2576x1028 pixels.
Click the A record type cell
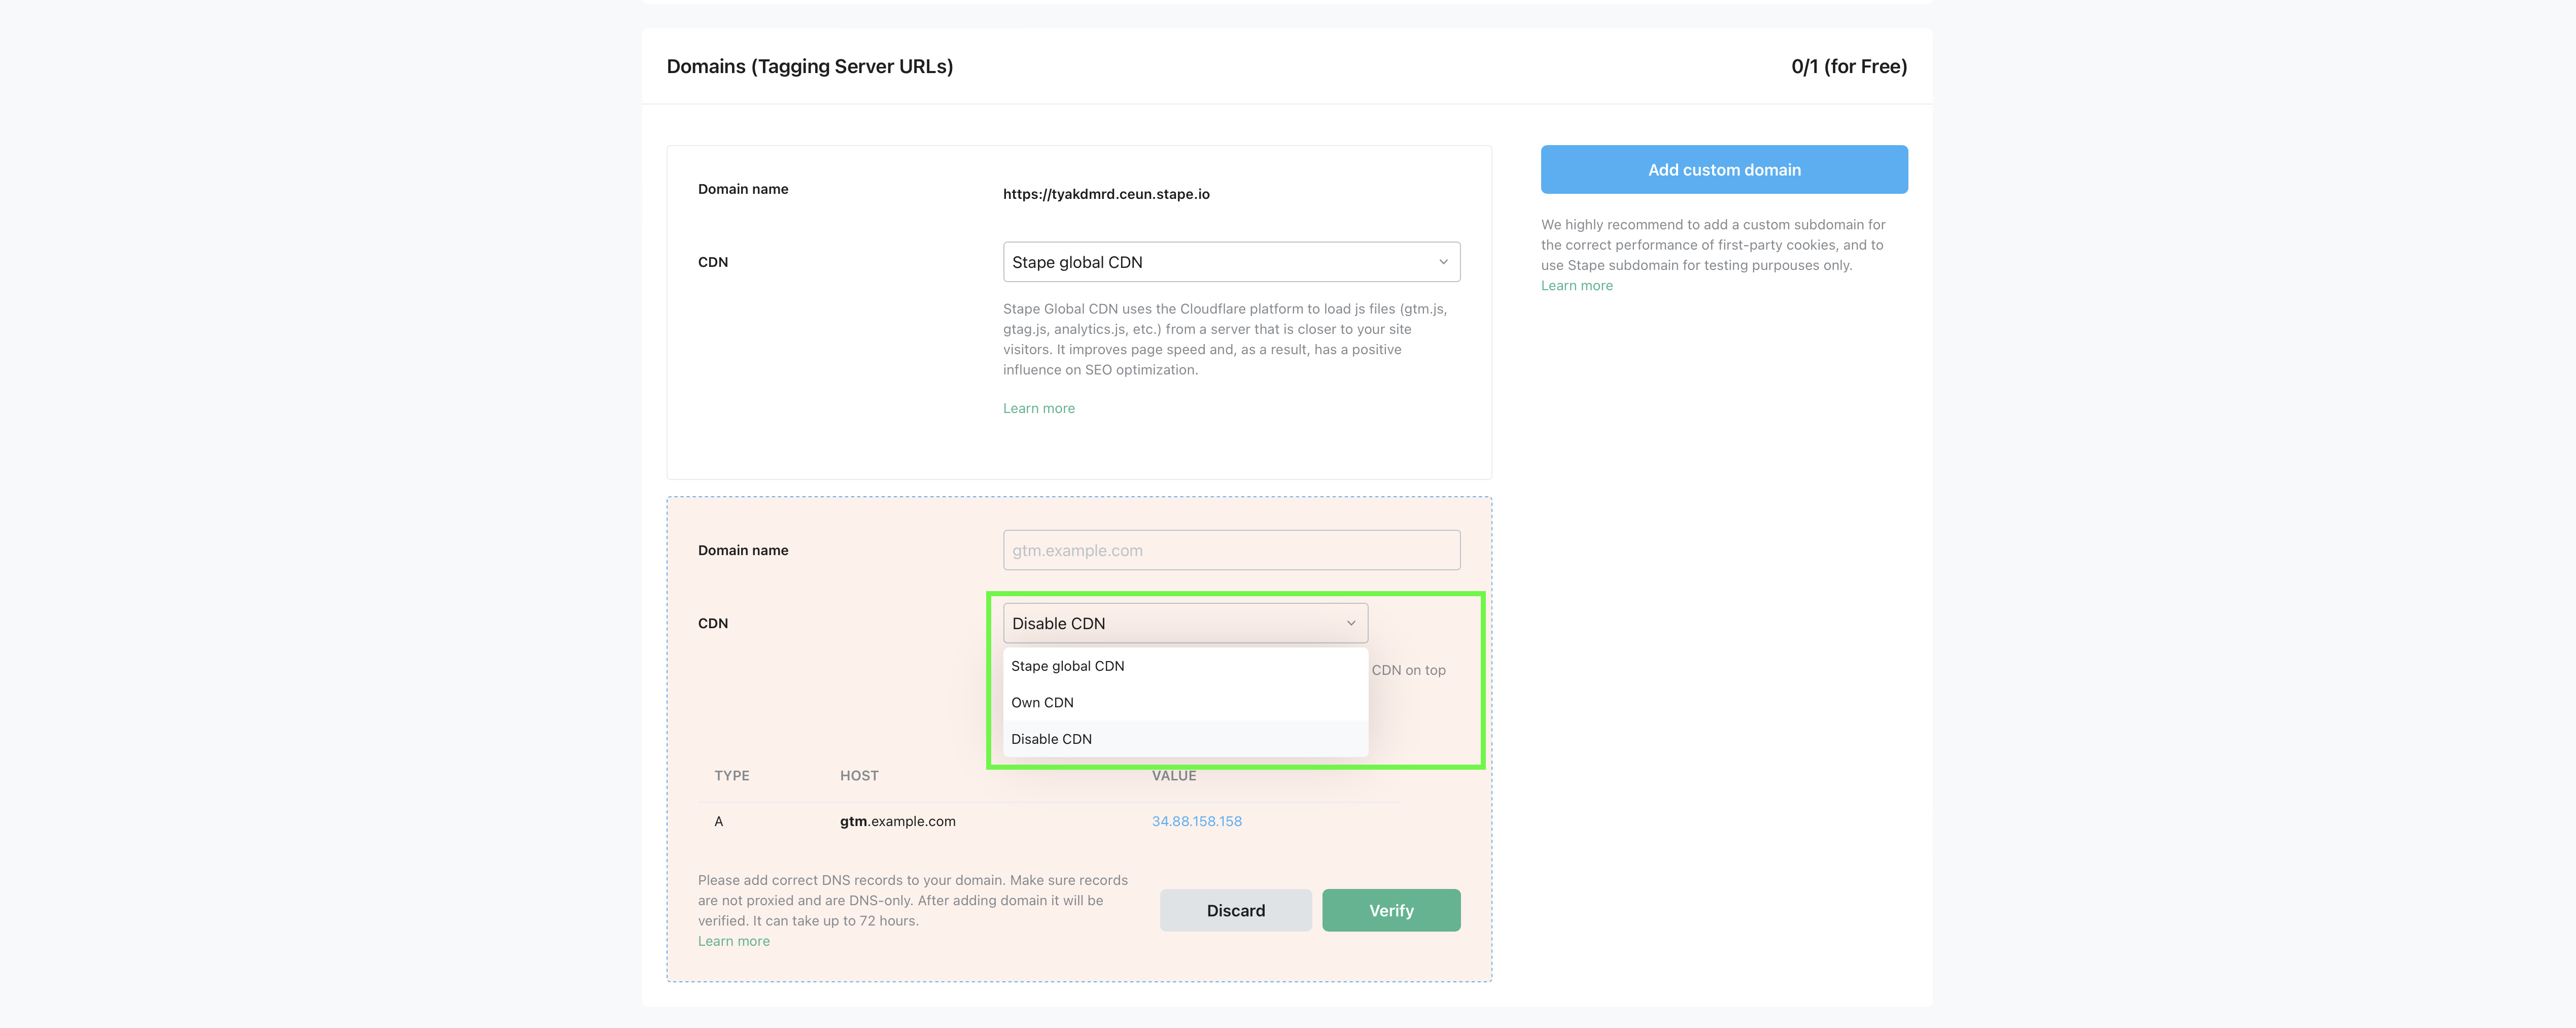[x=718, y=821]
